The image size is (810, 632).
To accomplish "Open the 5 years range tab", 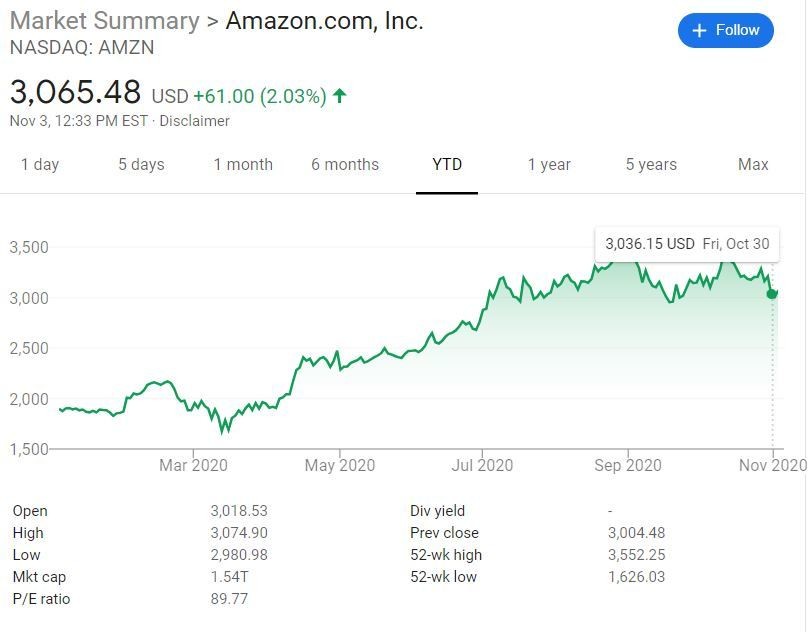I will [651, 164].
